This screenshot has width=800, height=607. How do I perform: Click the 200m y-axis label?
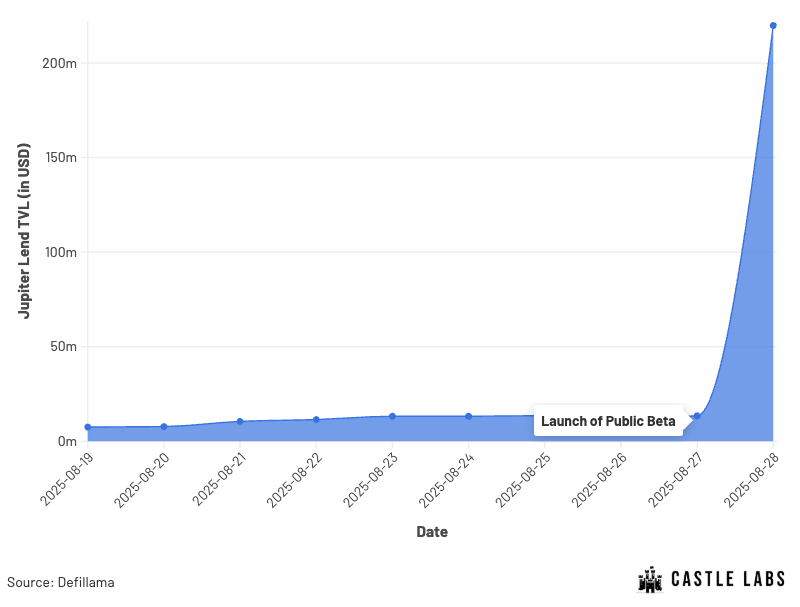[x=60, y=63]
